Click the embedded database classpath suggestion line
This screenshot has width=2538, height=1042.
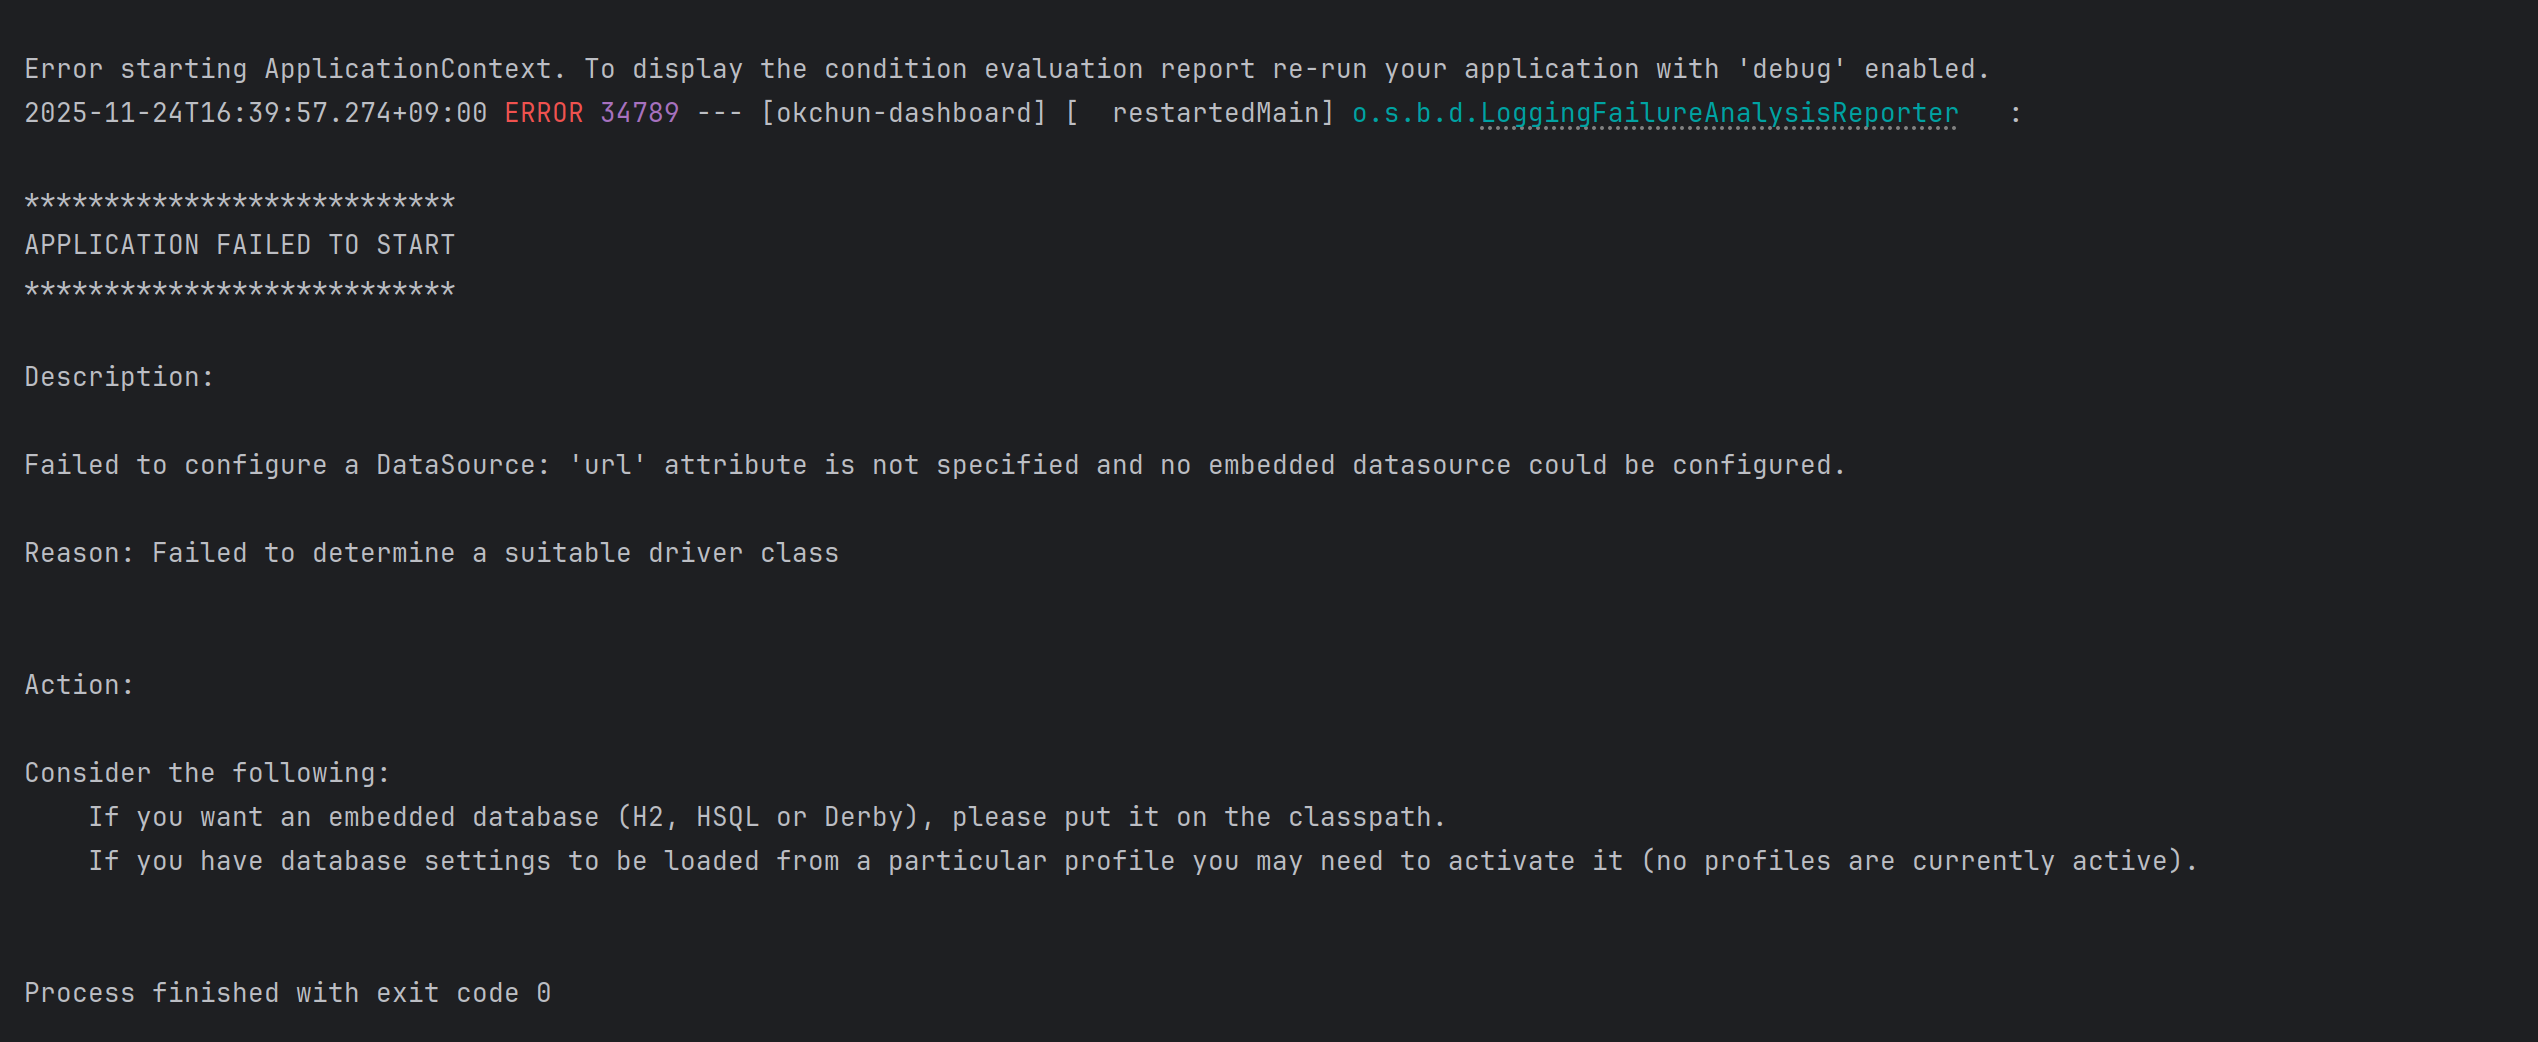pos(766,817)
